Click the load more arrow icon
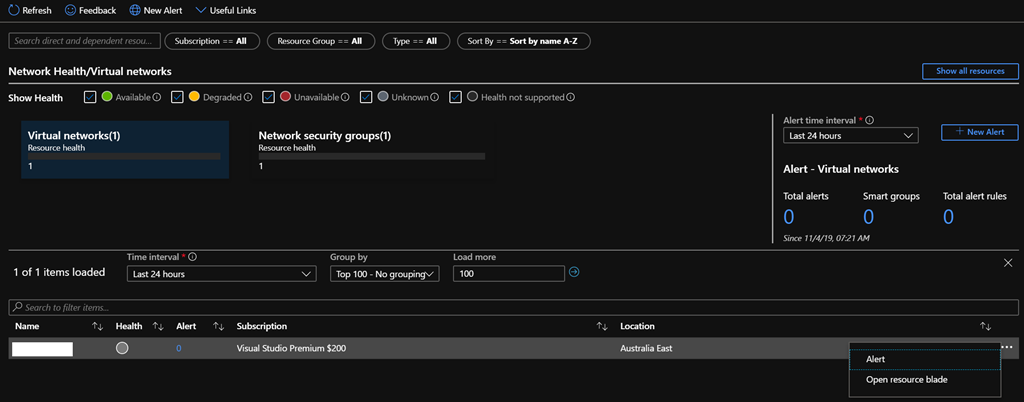1024x402 pixels. point(574,272)
